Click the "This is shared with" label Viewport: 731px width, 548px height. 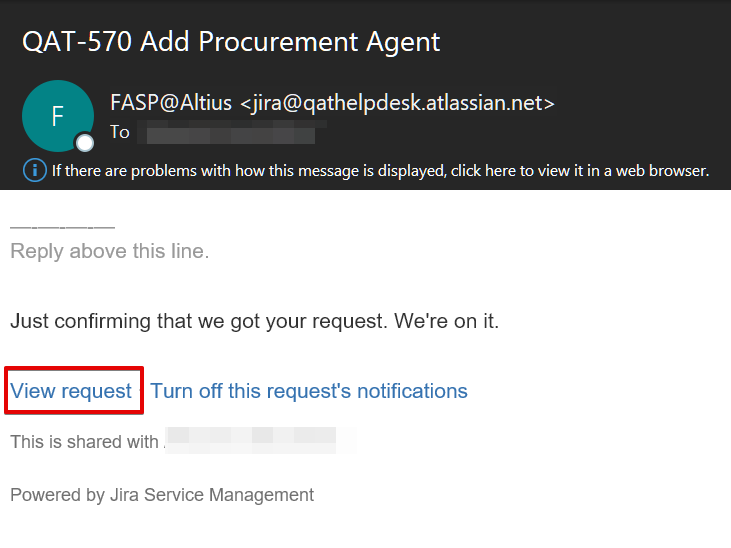click(84, 442)
